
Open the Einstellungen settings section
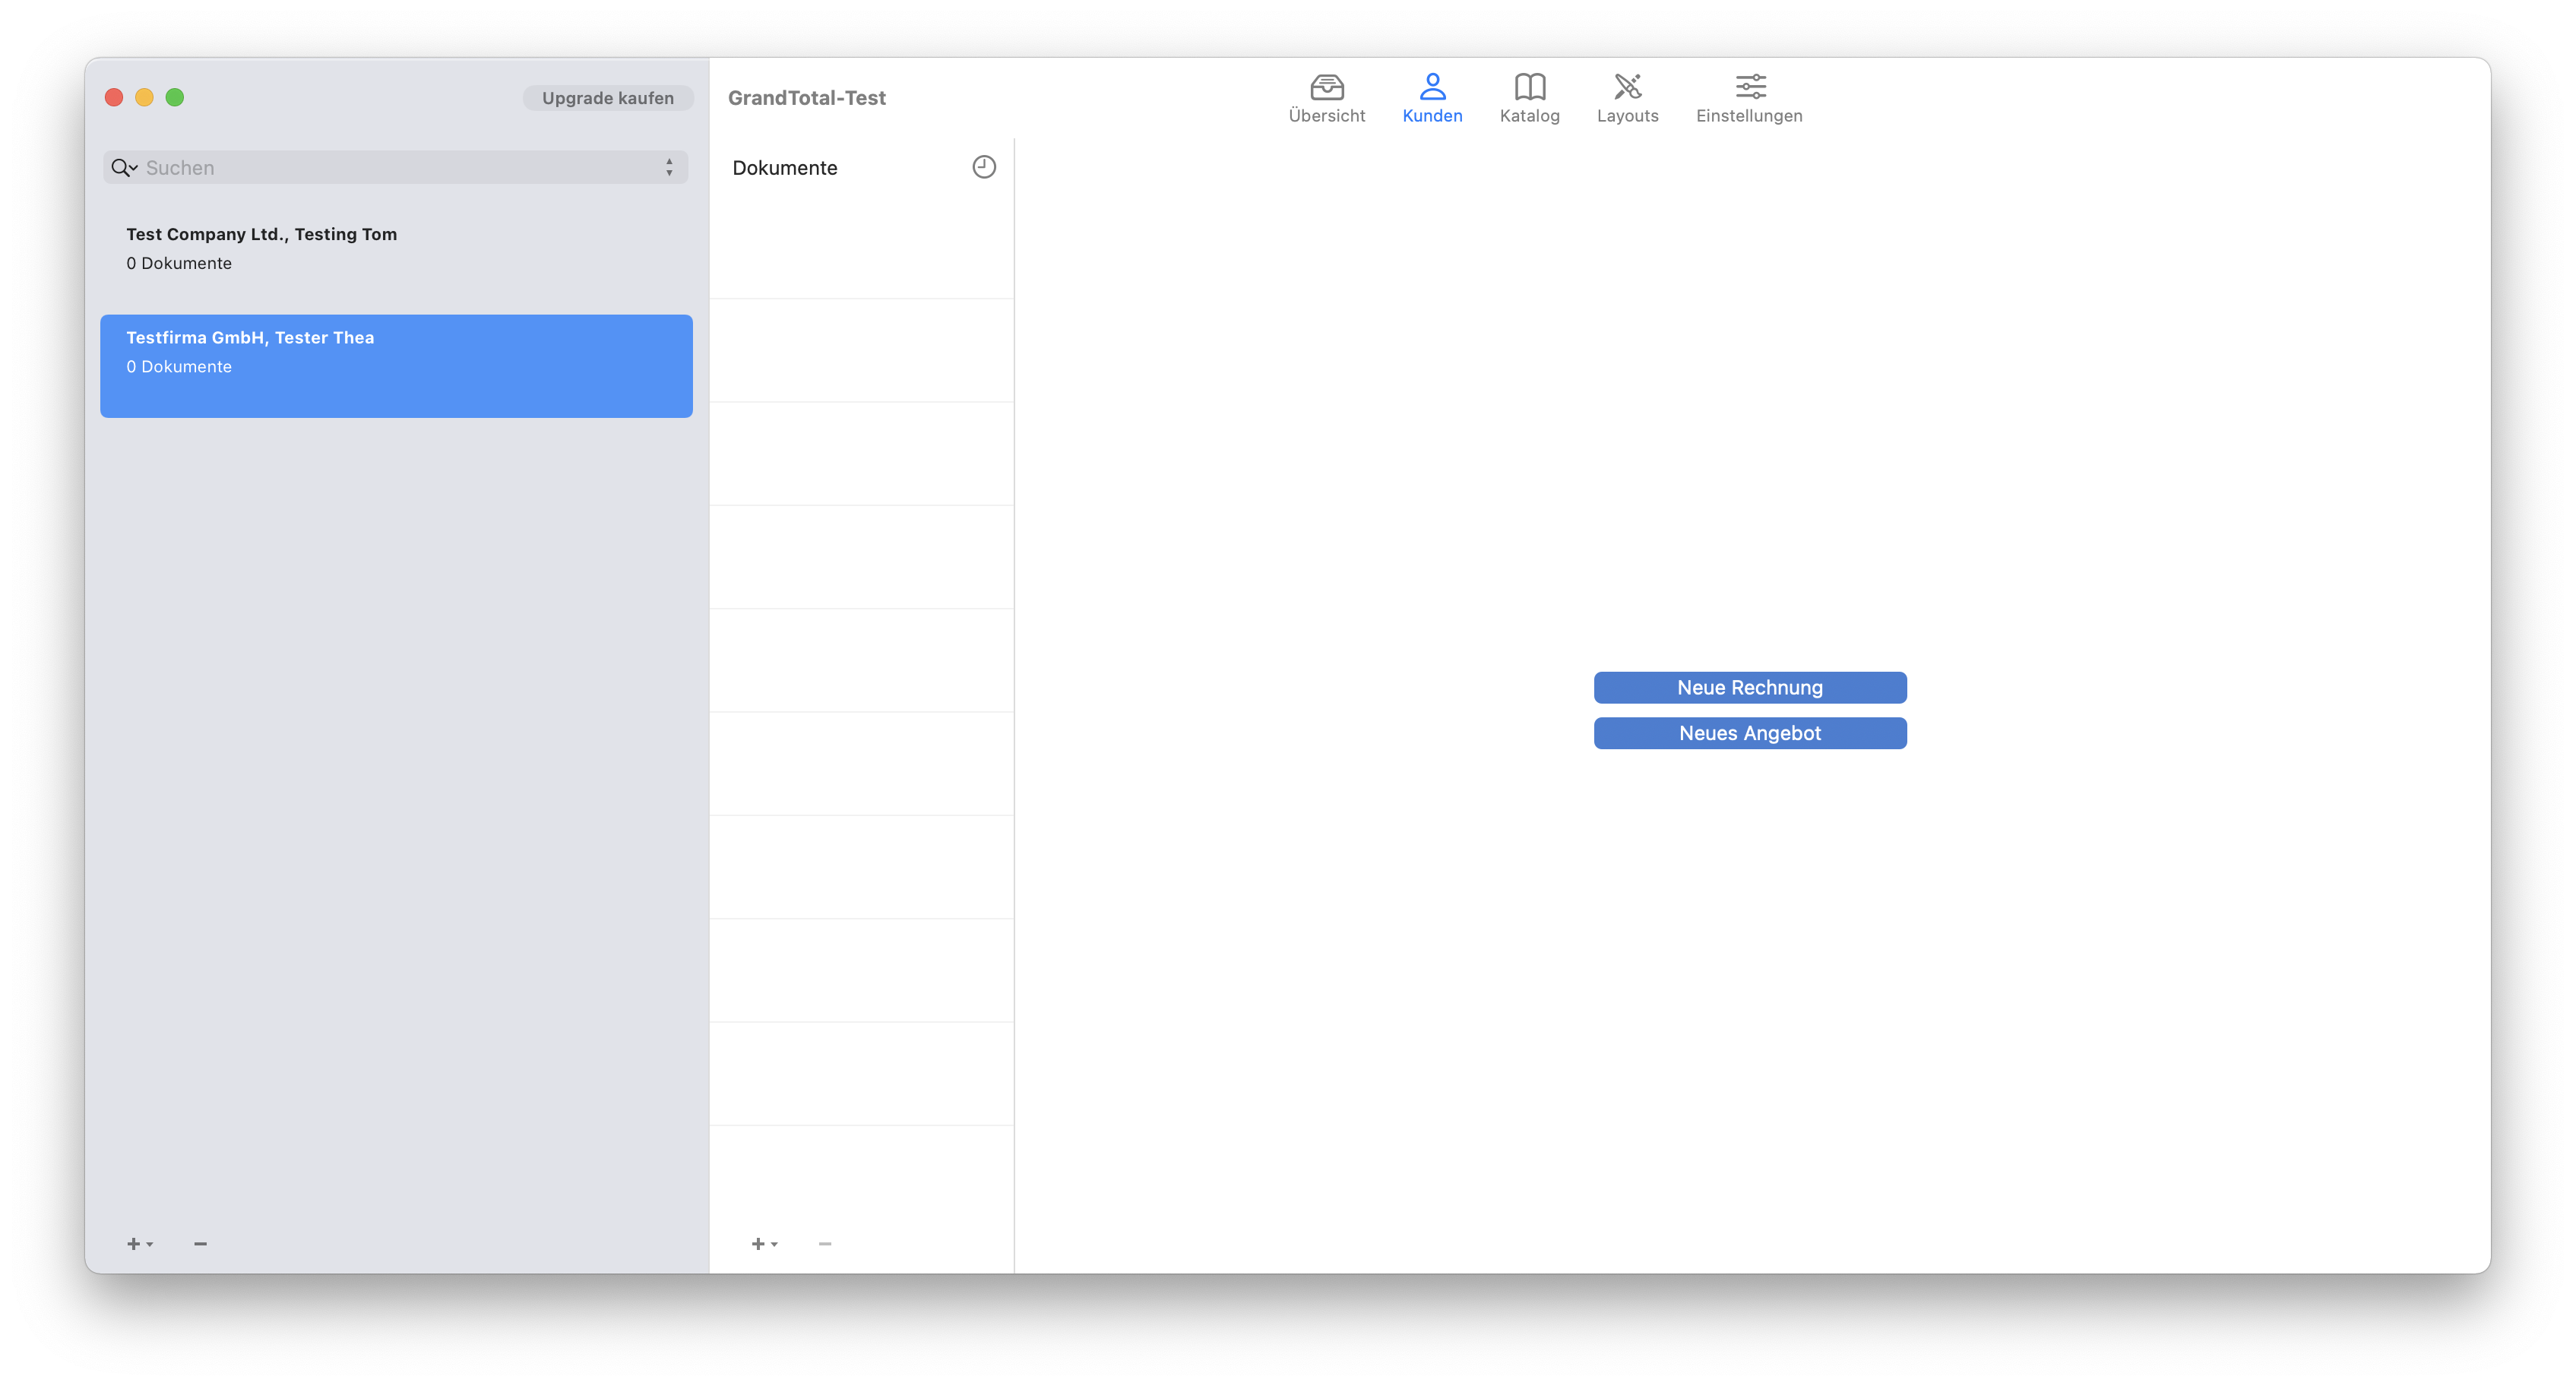point(1749,98)
